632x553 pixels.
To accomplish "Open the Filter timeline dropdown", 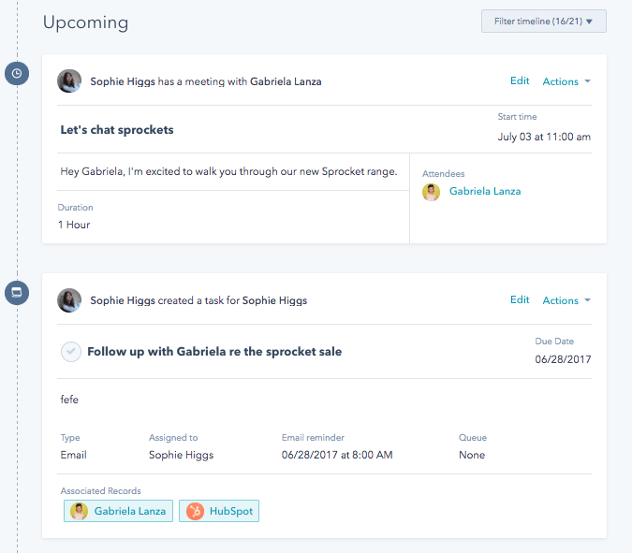I will tap(543, 20).
